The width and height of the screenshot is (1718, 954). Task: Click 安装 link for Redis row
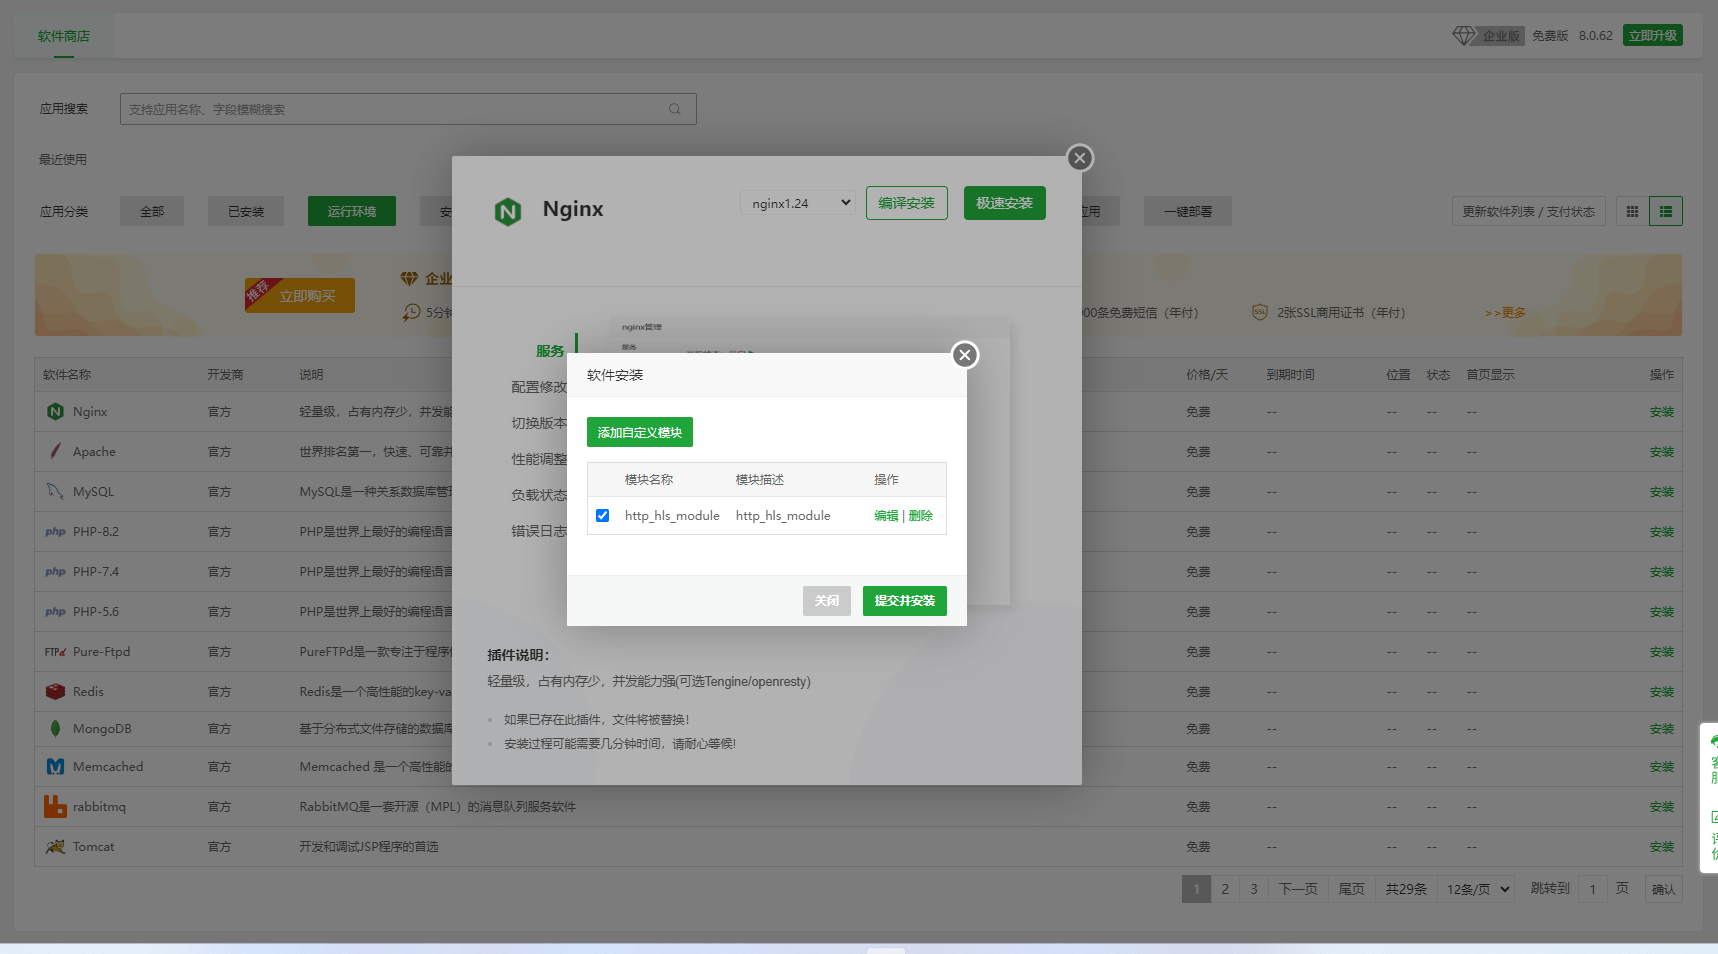(1662, 691)
